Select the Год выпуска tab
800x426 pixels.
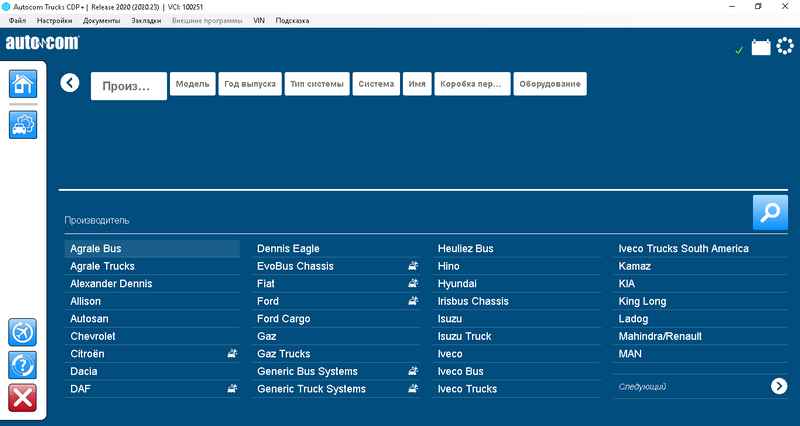coord(250,84)
